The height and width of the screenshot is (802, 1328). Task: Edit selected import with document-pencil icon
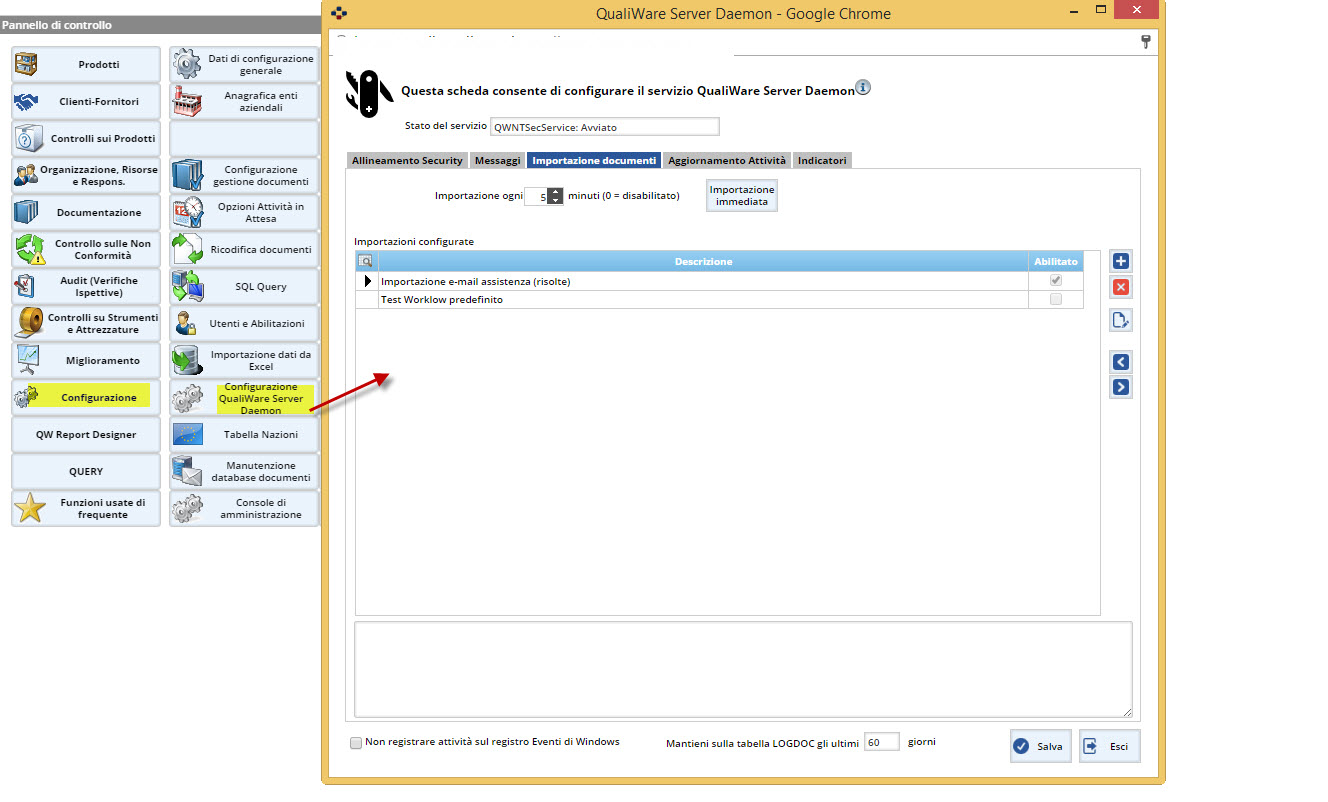(x=1121, y=321)
